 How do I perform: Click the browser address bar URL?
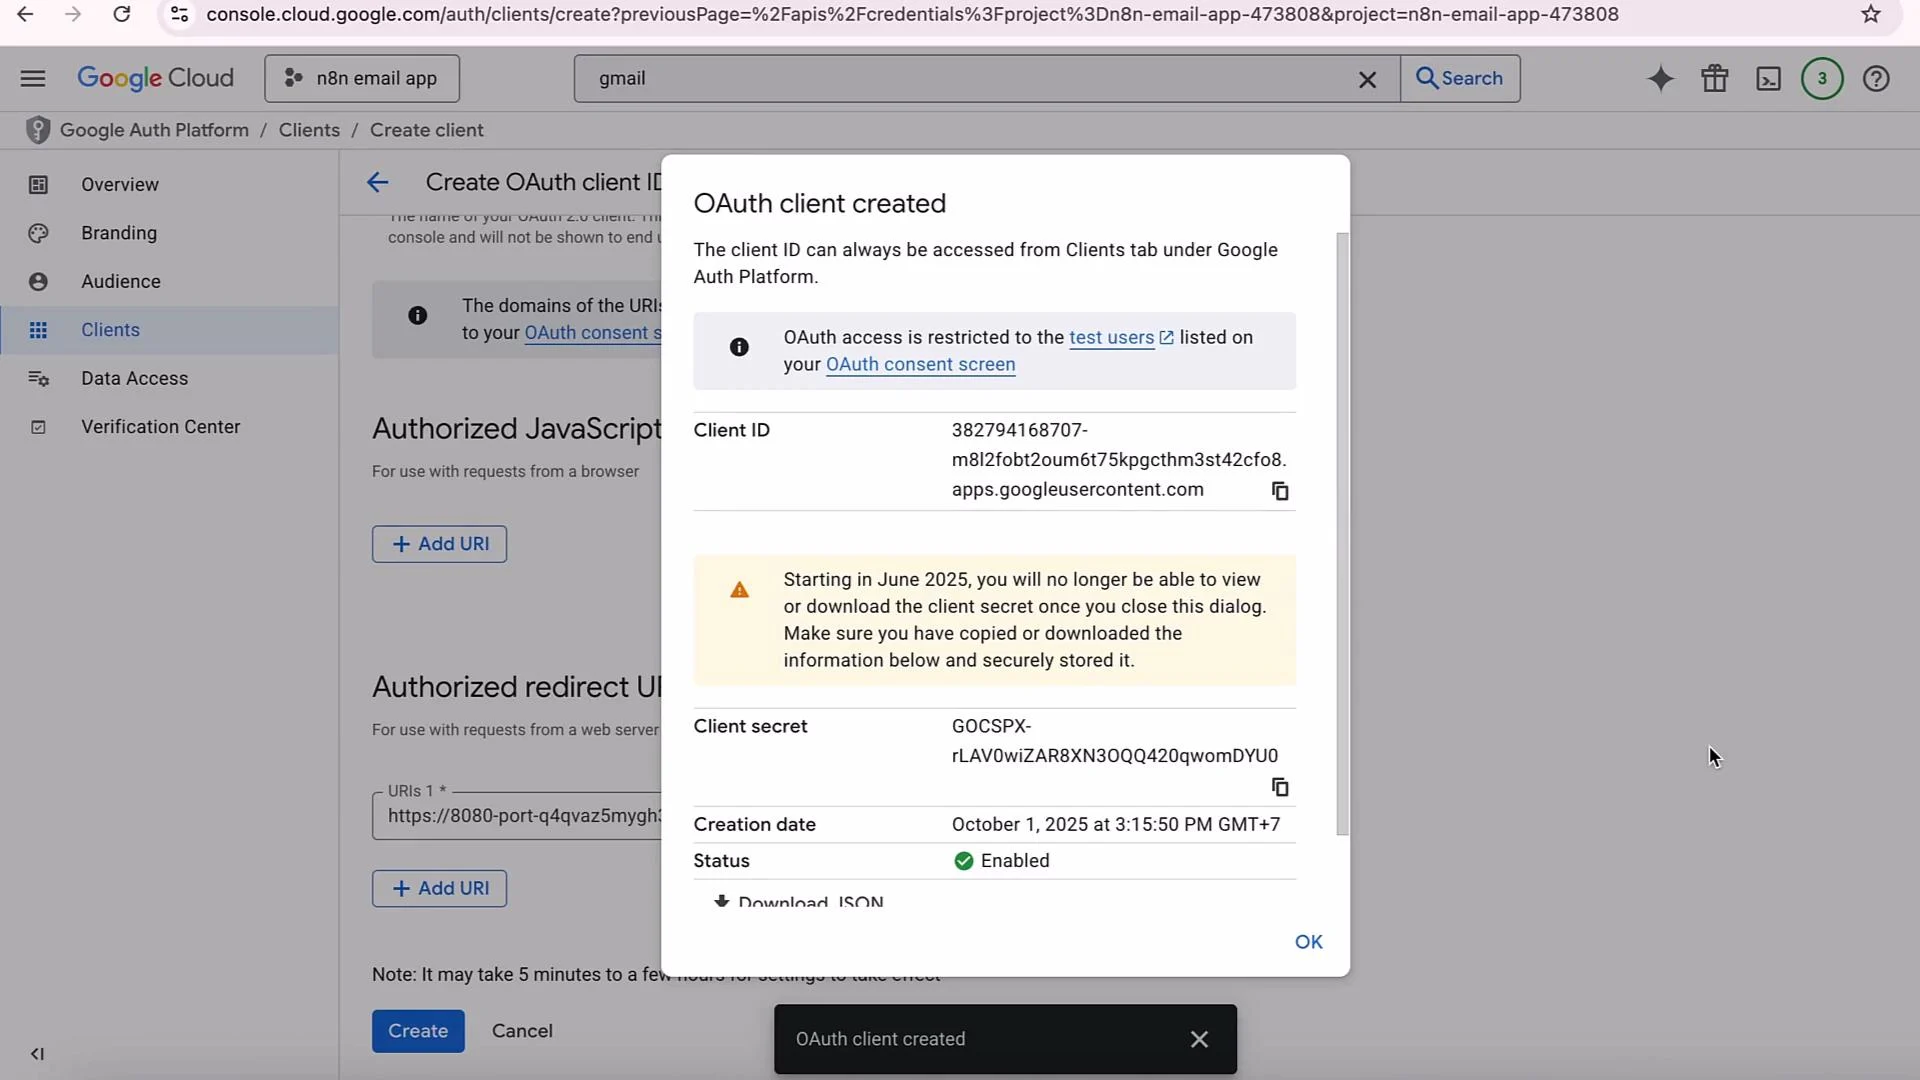(x=912, y=14)
